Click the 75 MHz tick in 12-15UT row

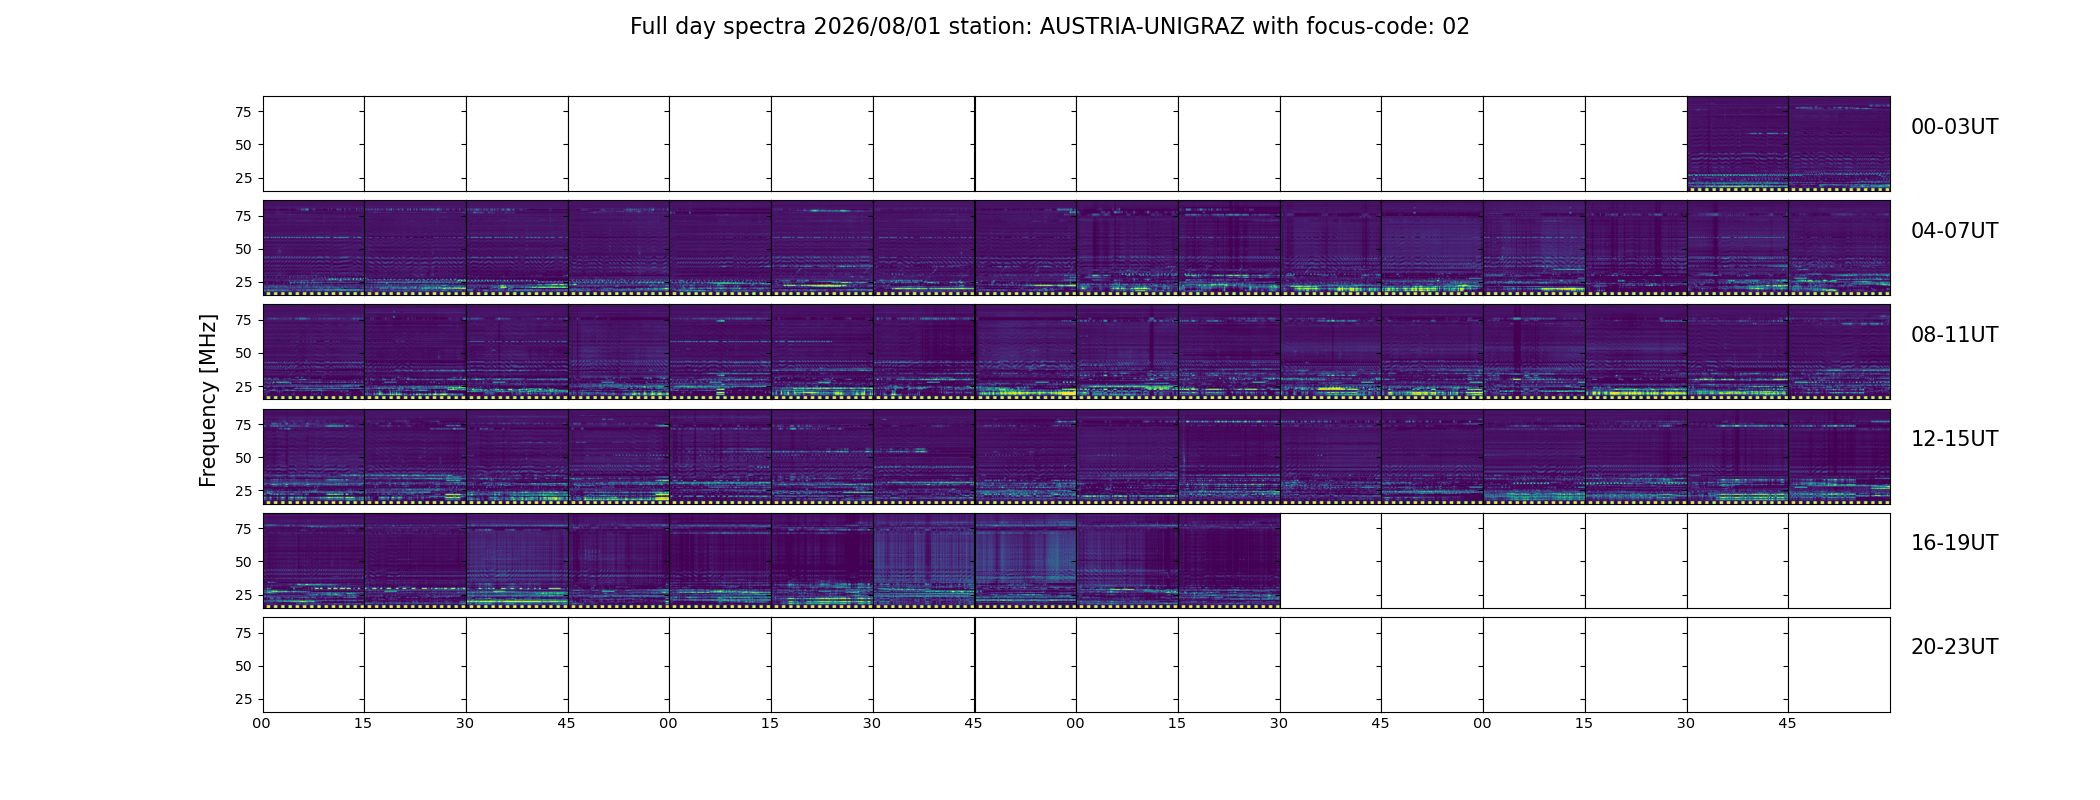coord(243,425)
